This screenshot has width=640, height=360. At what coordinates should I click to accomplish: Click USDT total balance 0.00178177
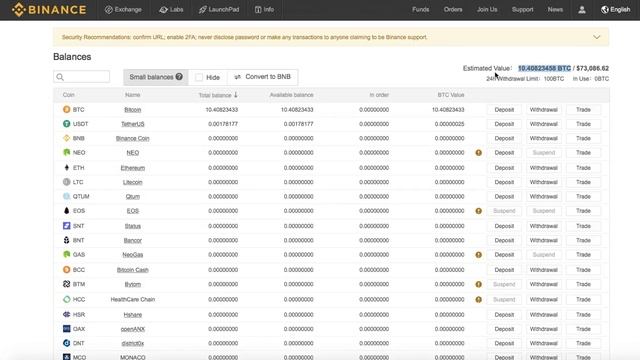pyautogui.click(x=223, y=124)
